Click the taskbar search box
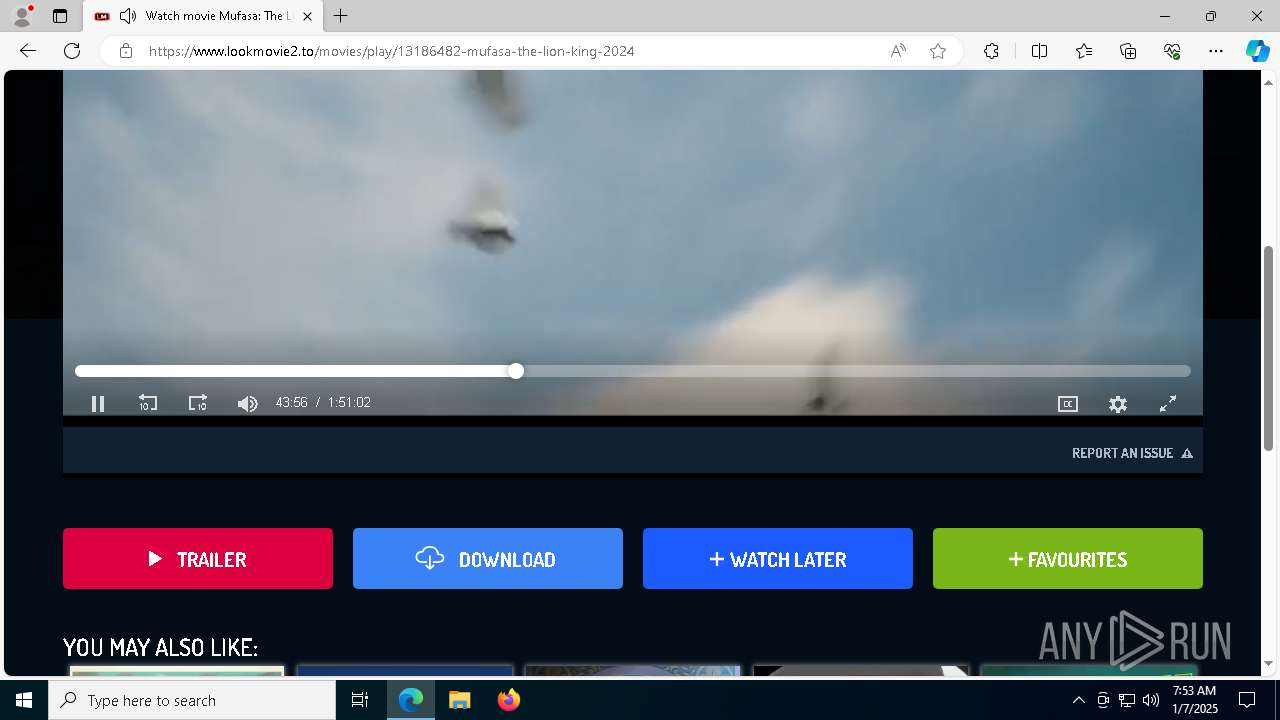The height and width of the screenshot is (720, 1280). 192,700
